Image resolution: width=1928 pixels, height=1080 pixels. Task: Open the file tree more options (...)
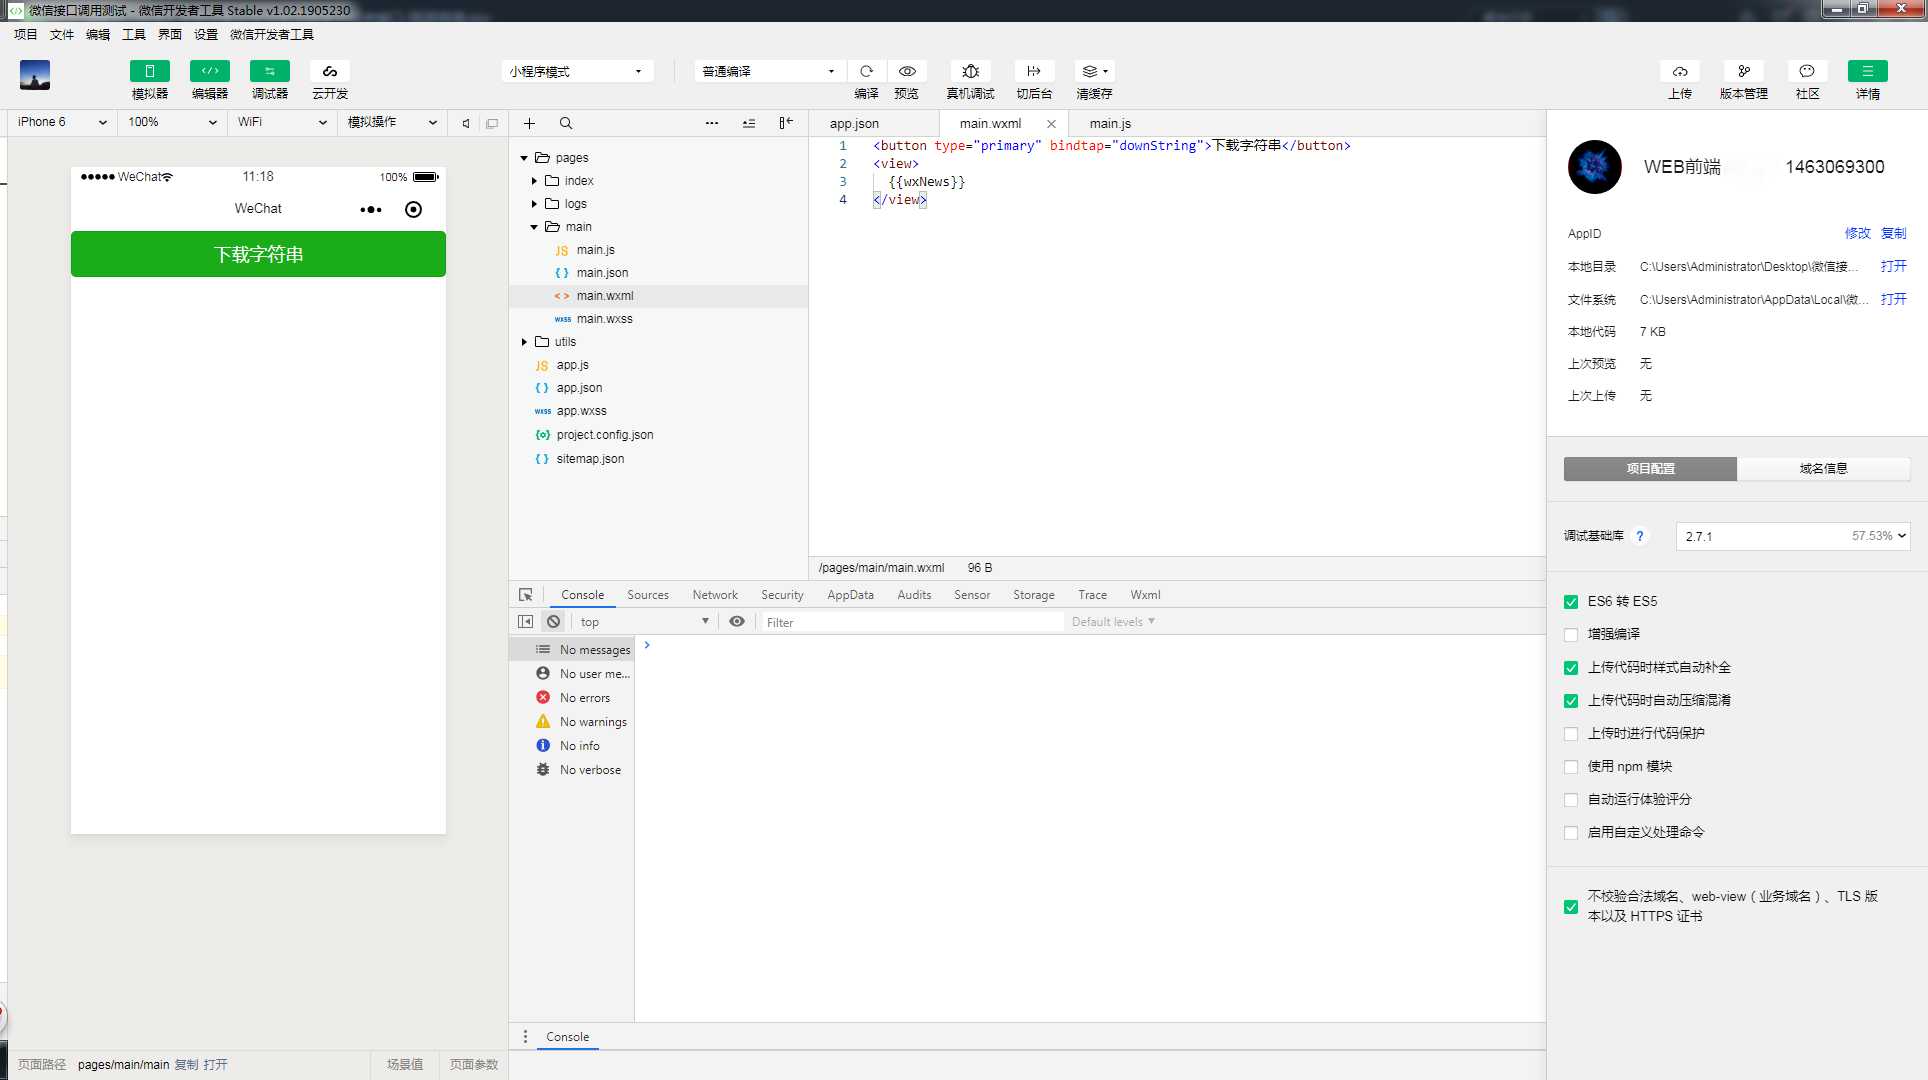click(x=712, y=123)
